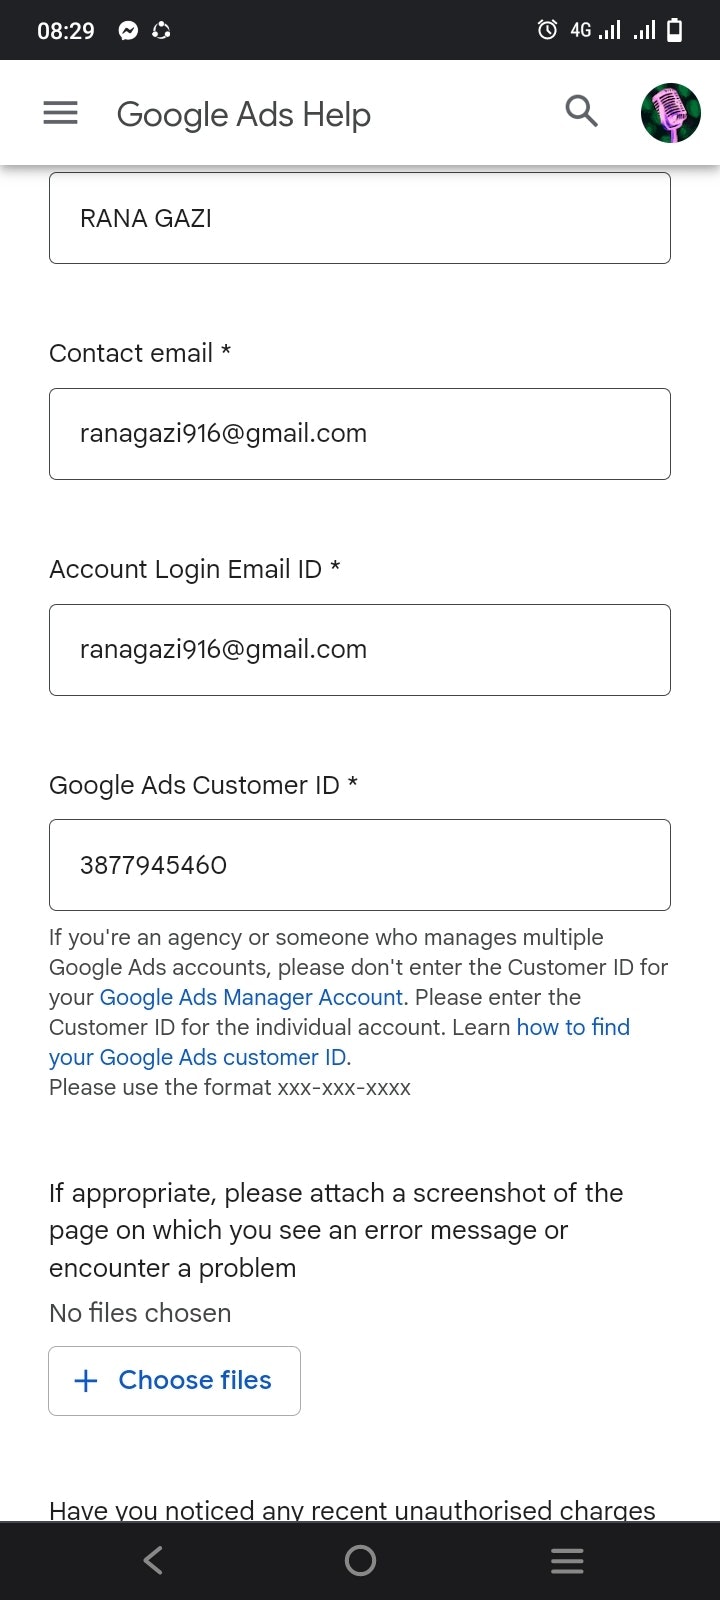Image resolution: width=720 pixels, height=1600 pixels.
Task: Open the profile avatar with microphone
Action: (670, 113)
